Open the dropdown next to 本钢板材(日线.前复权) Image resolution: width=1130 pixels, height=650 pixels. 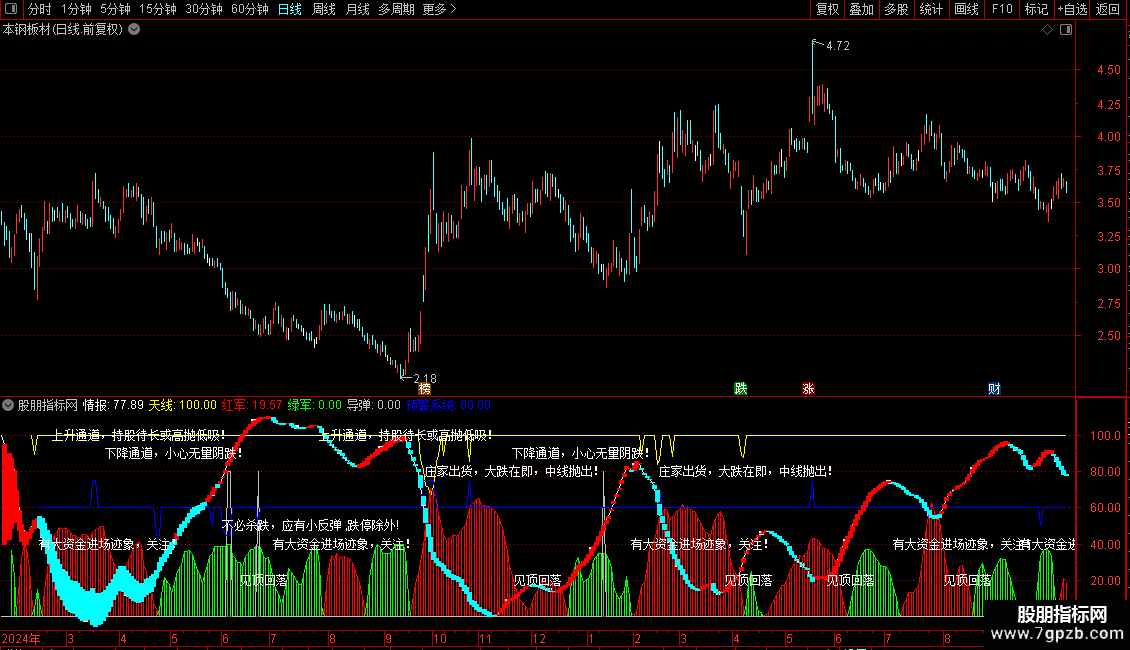[x=134, y=30]
